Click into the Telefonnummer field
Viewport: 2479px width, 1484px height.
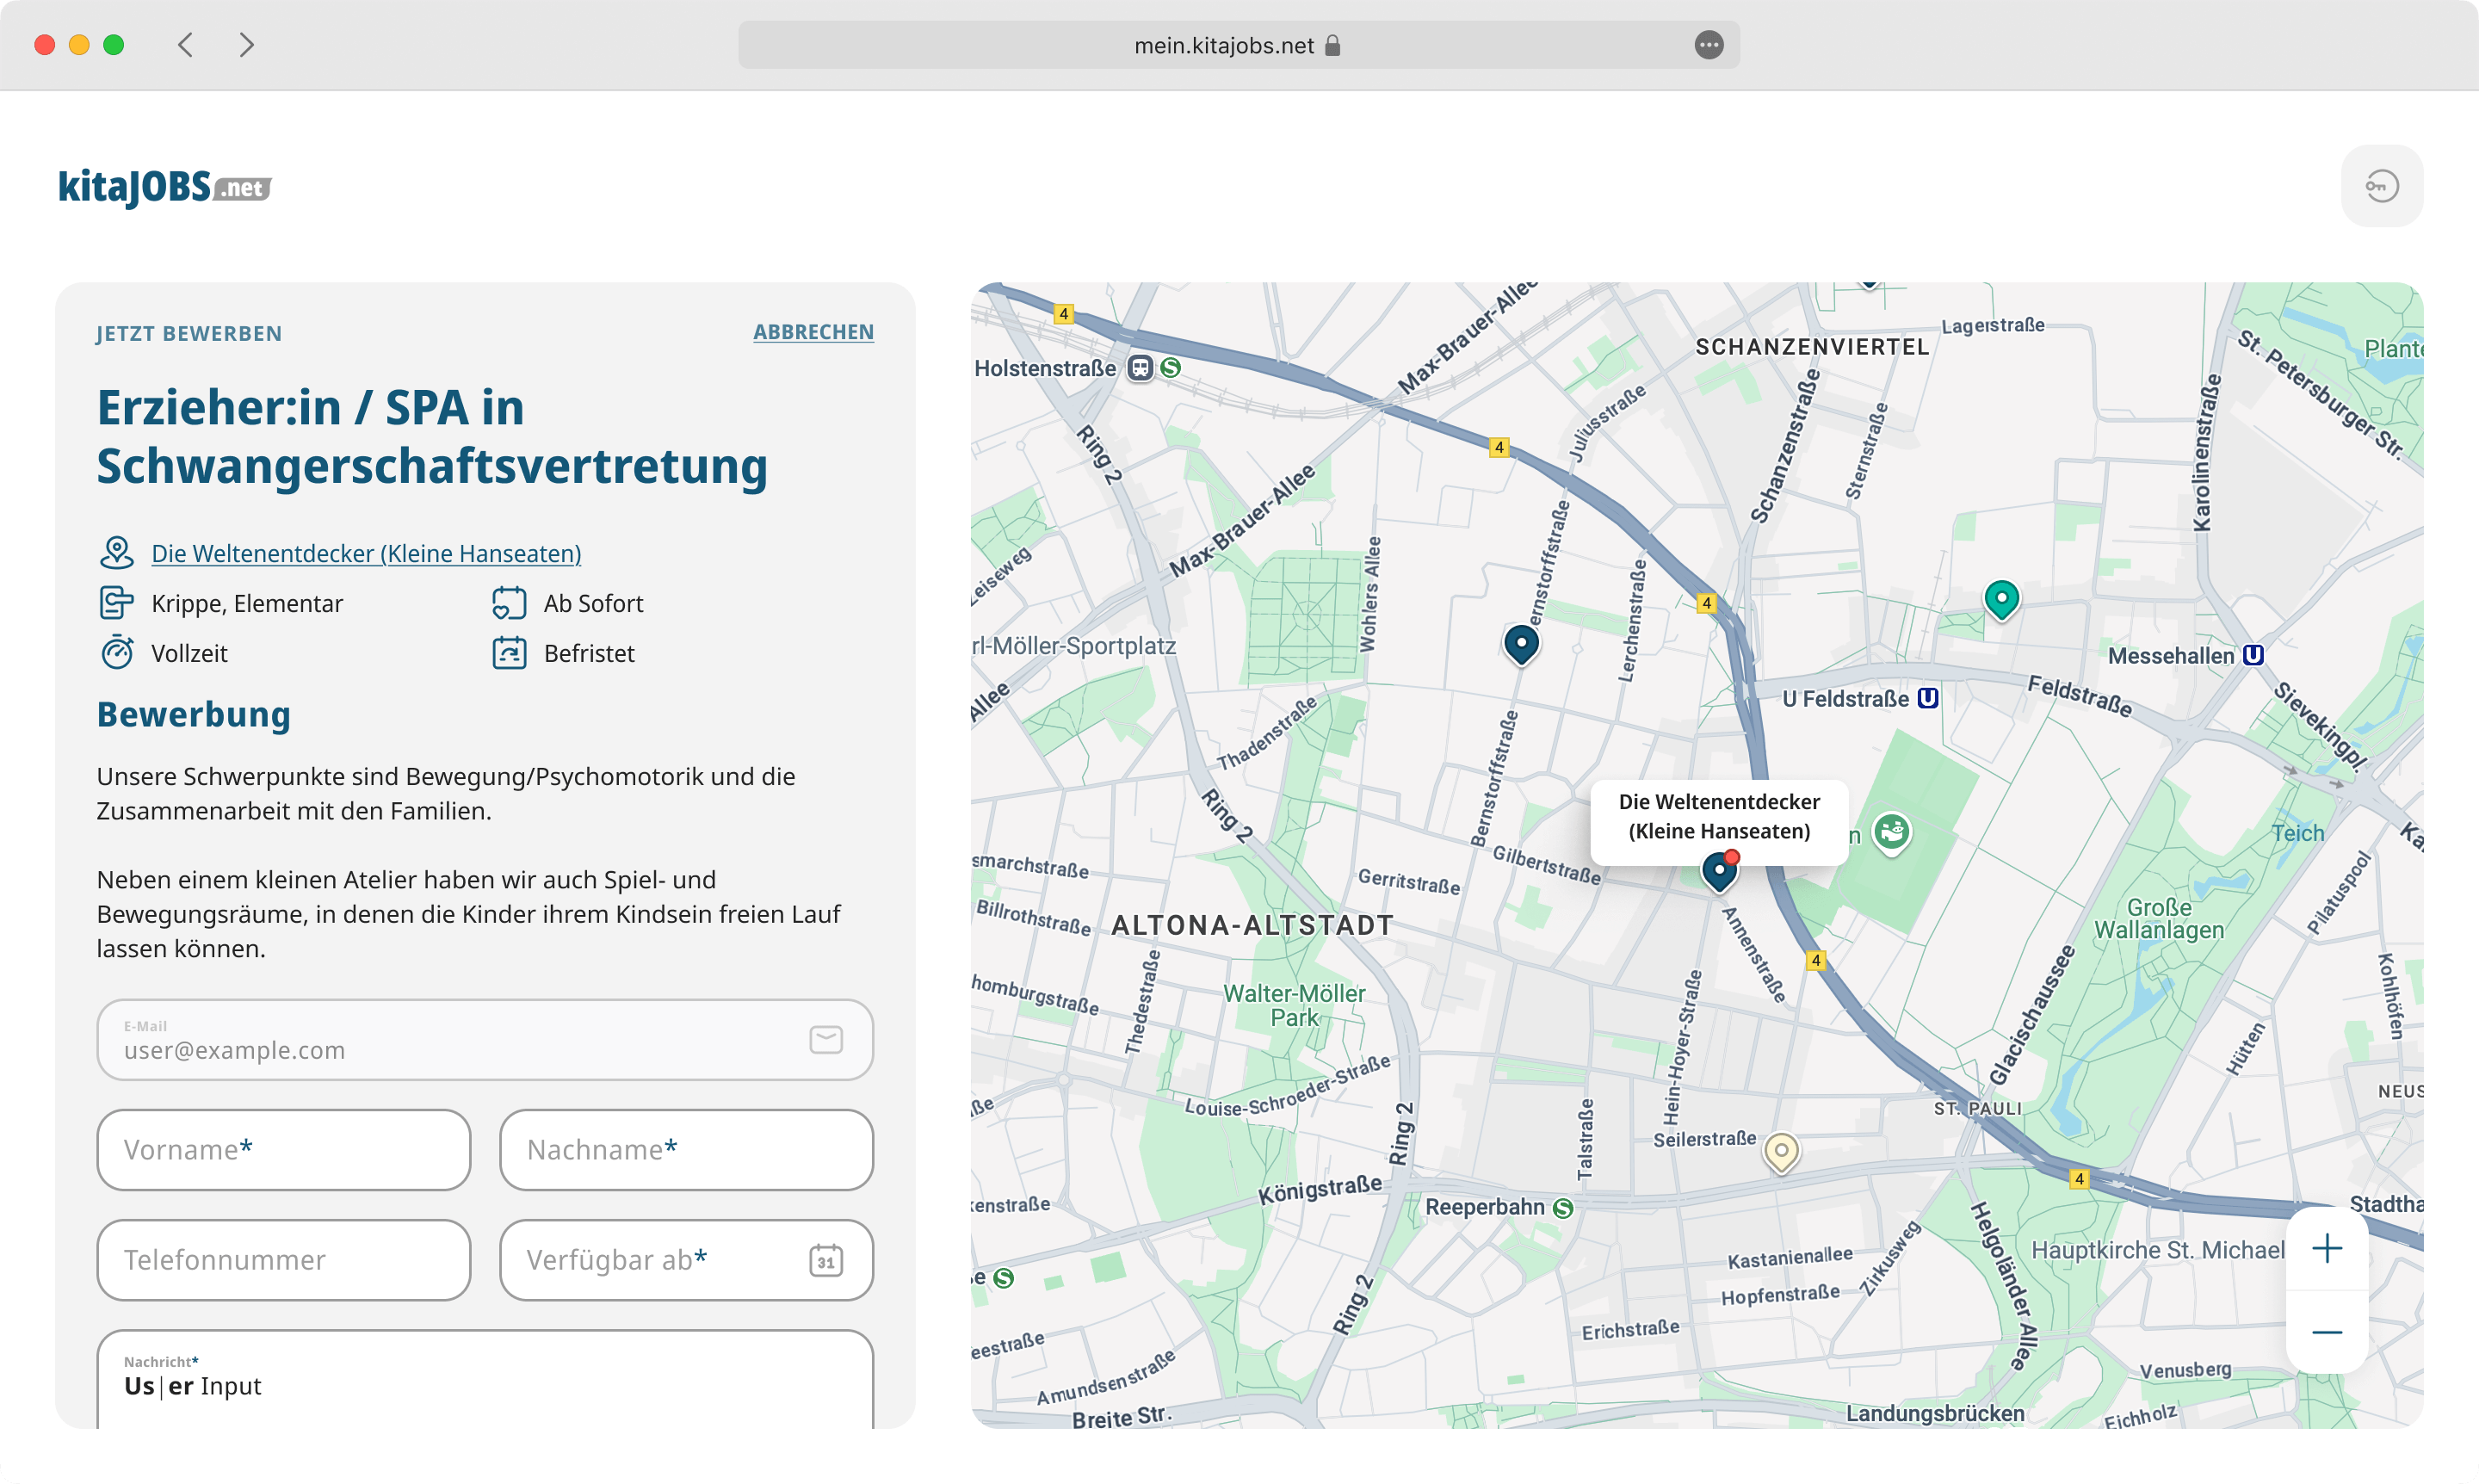[x=284, y=1260]
